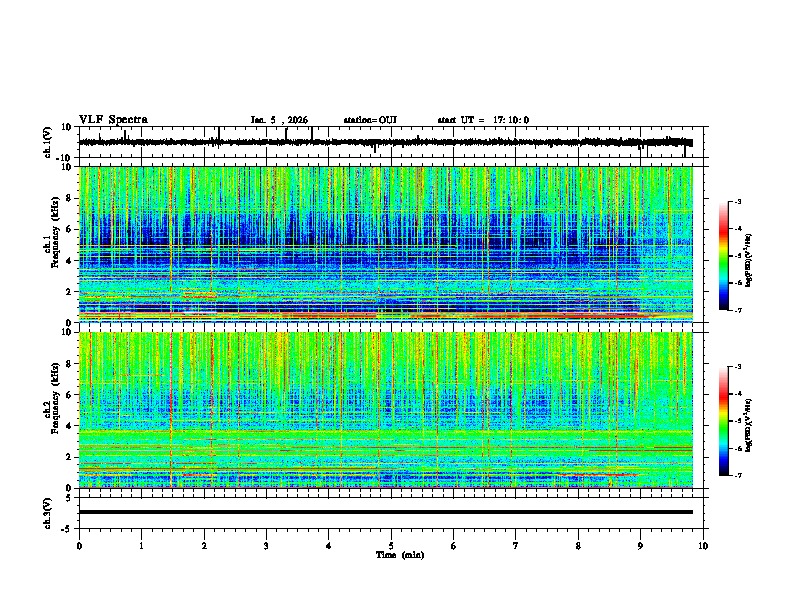Click the thick ch.3 voltage line
This screenshot has height=612, width=792.
(386, 512)
